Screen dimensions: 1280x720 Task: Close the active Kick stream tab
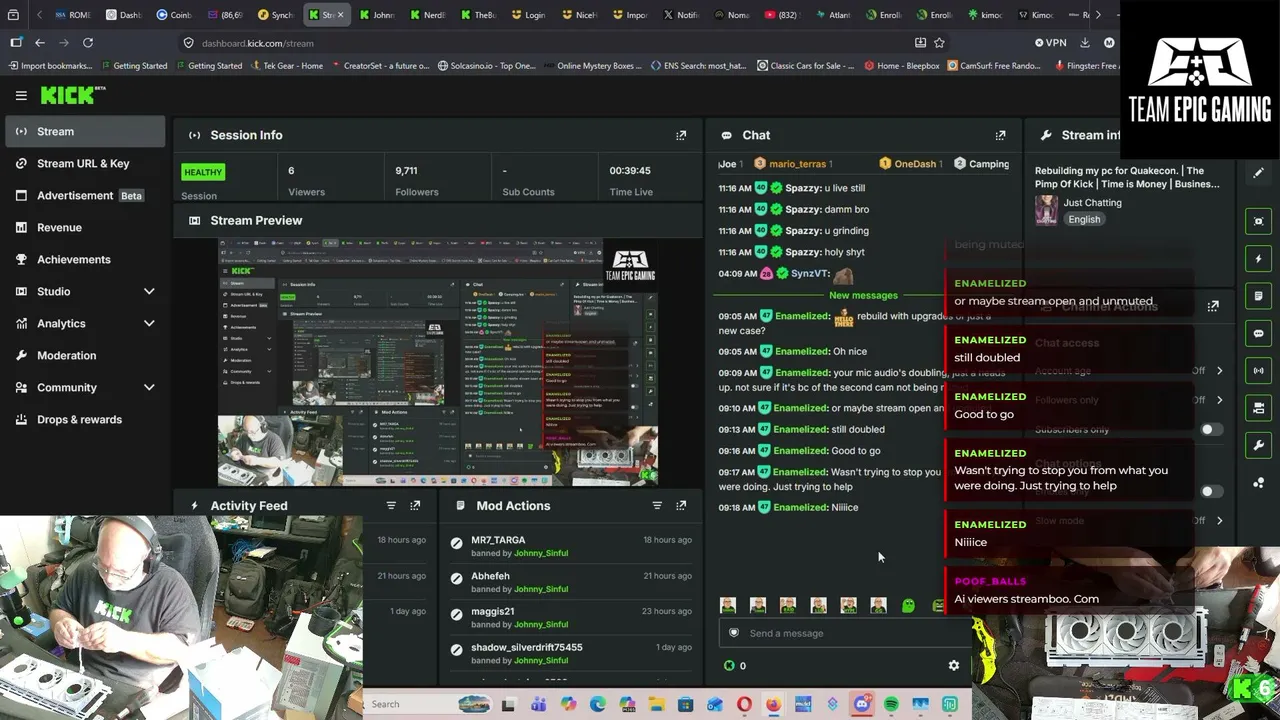coord(340,15)
